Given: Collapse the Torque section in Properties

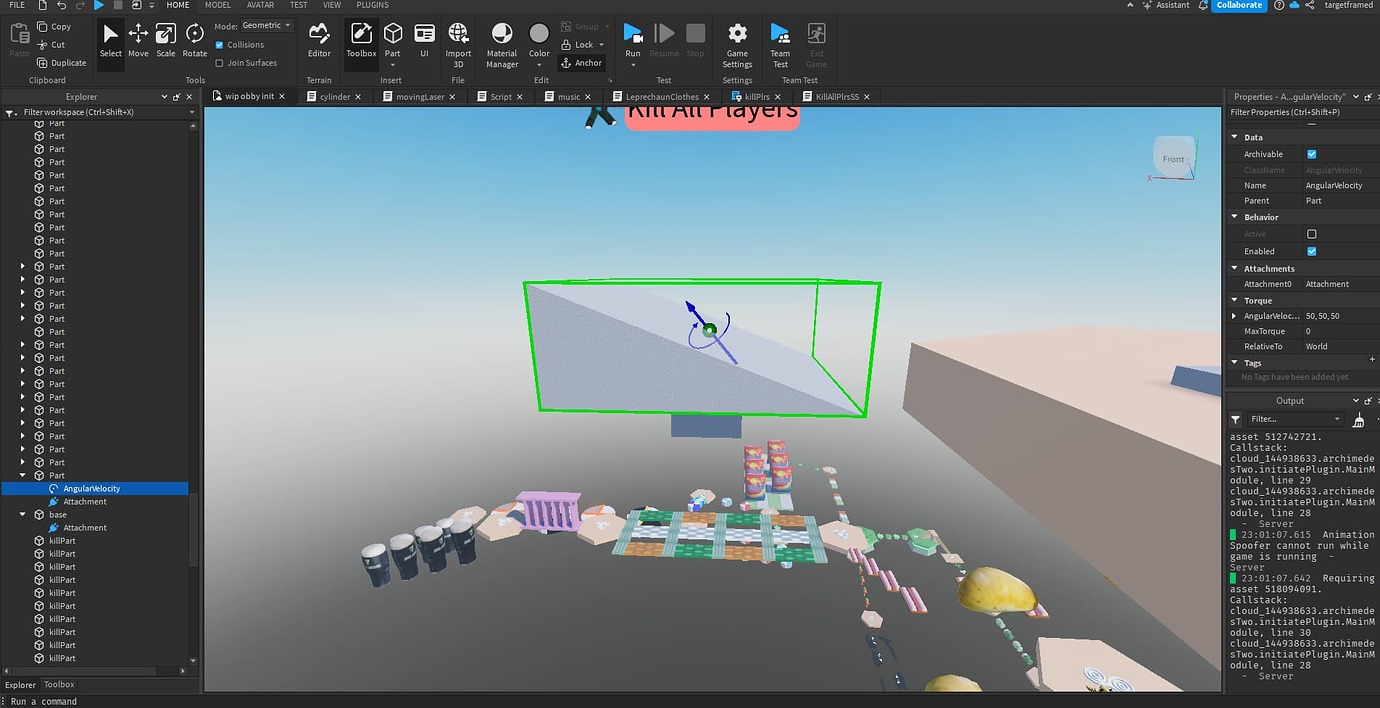Looking at the screenshot, I should pos(1236,300).
